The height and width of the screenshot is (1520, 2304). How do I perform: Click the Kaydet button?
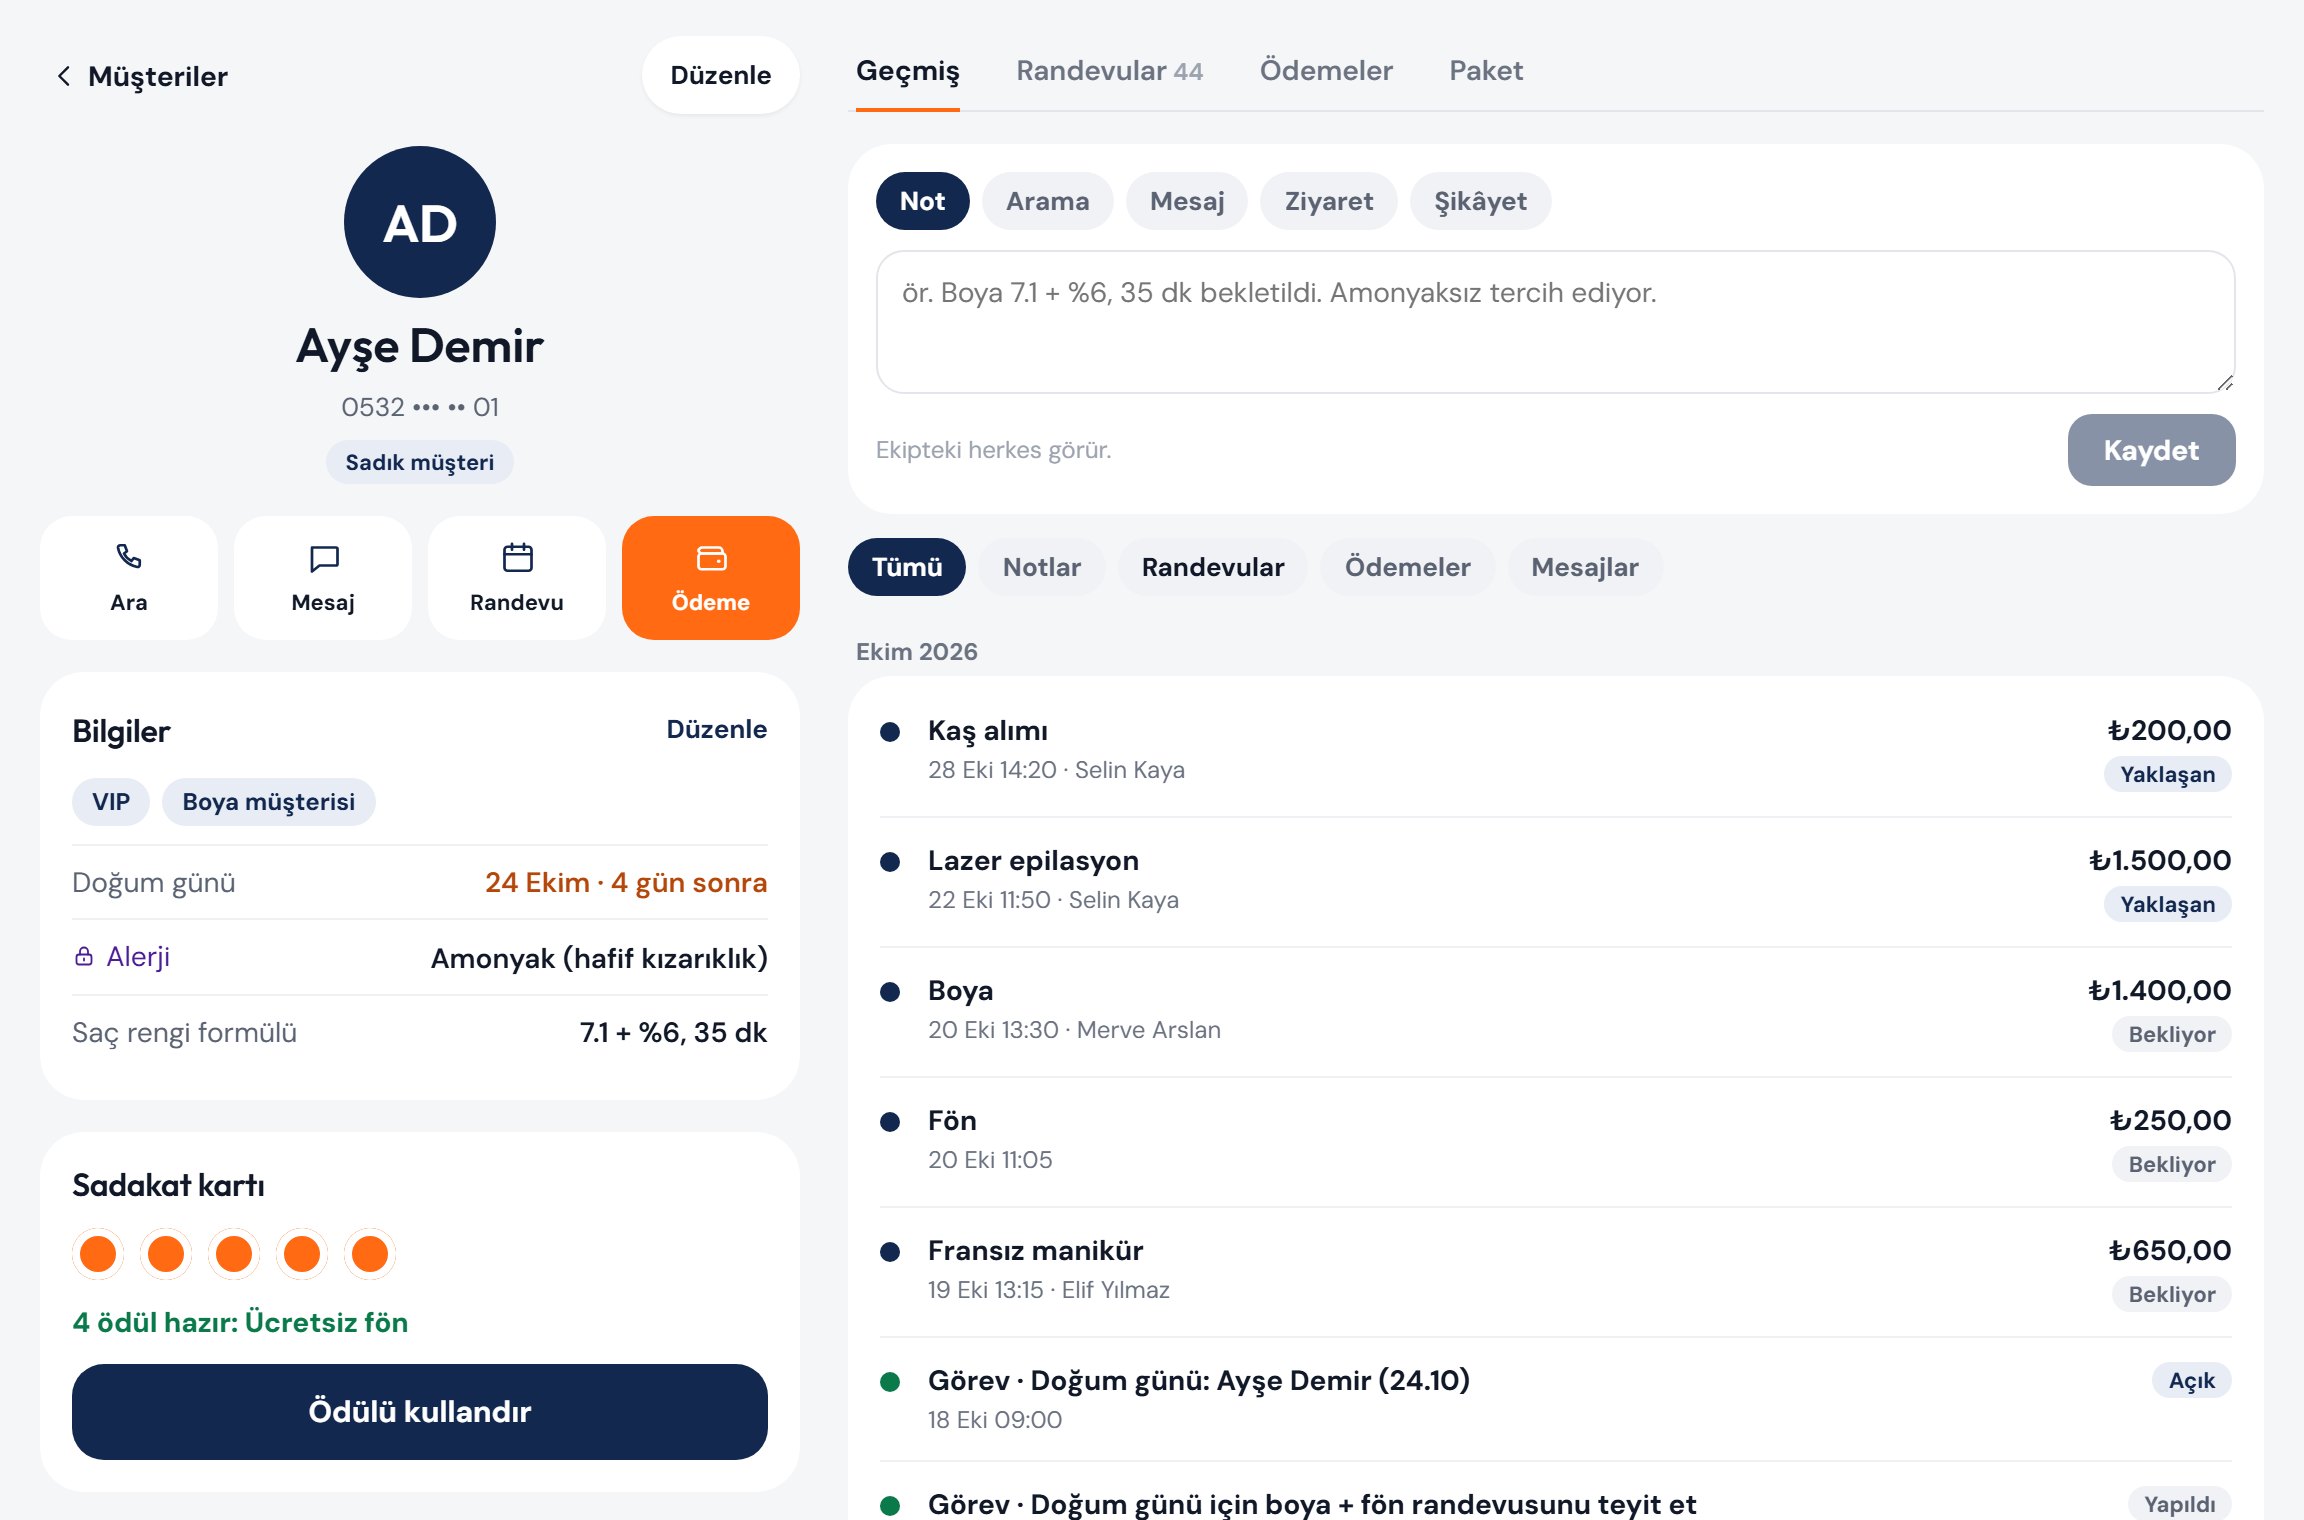(2151, 450)
